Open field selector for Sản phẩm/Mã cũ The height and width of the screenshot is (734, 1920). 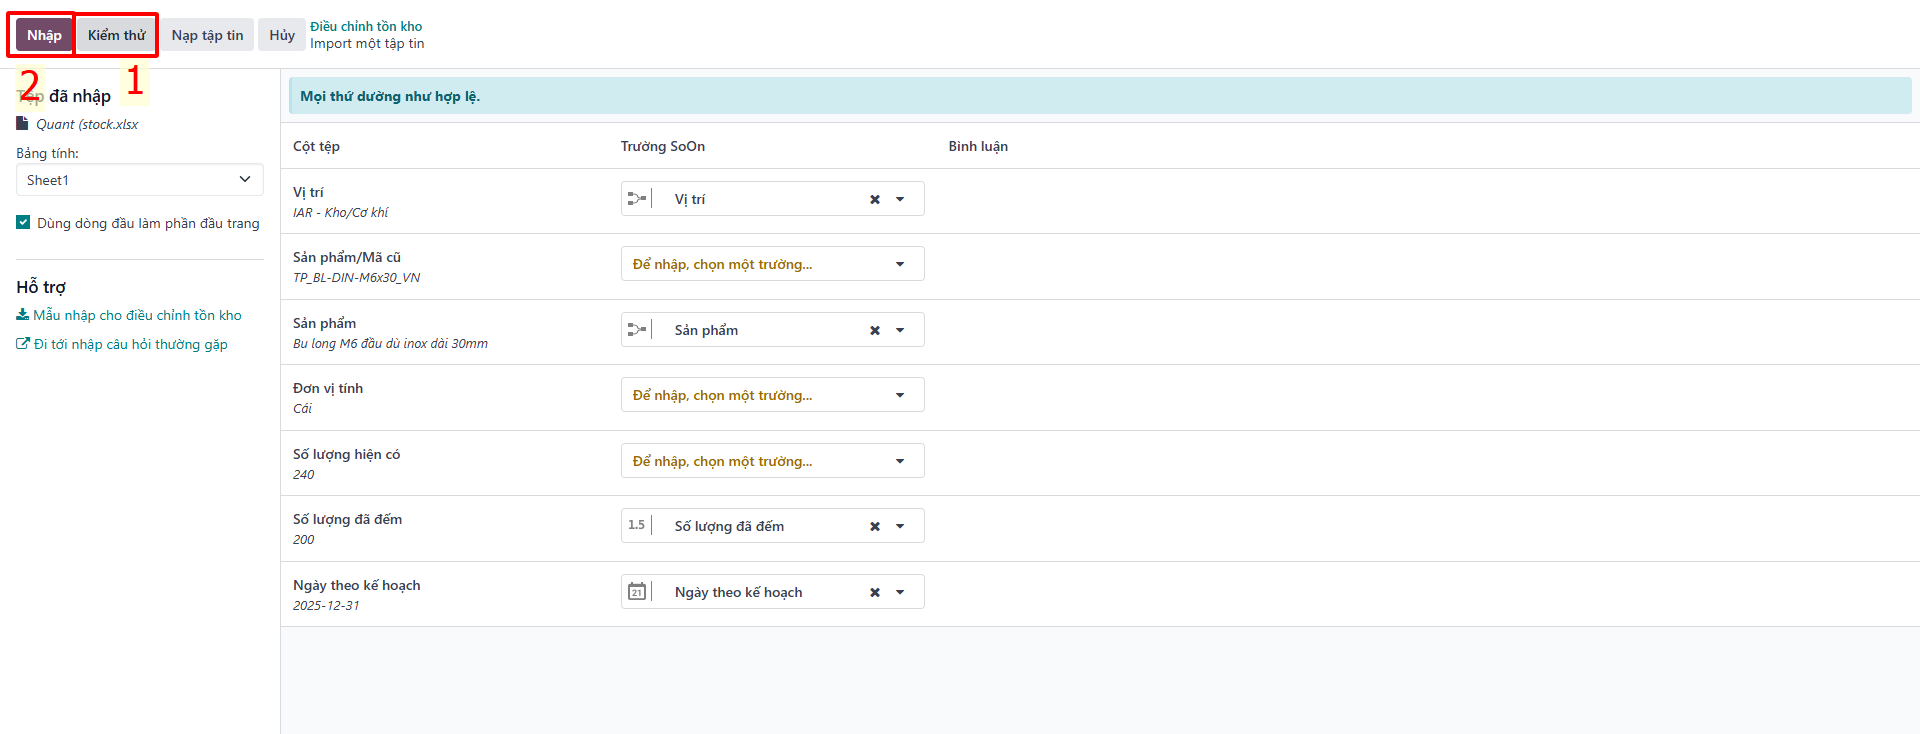[772, 264]
